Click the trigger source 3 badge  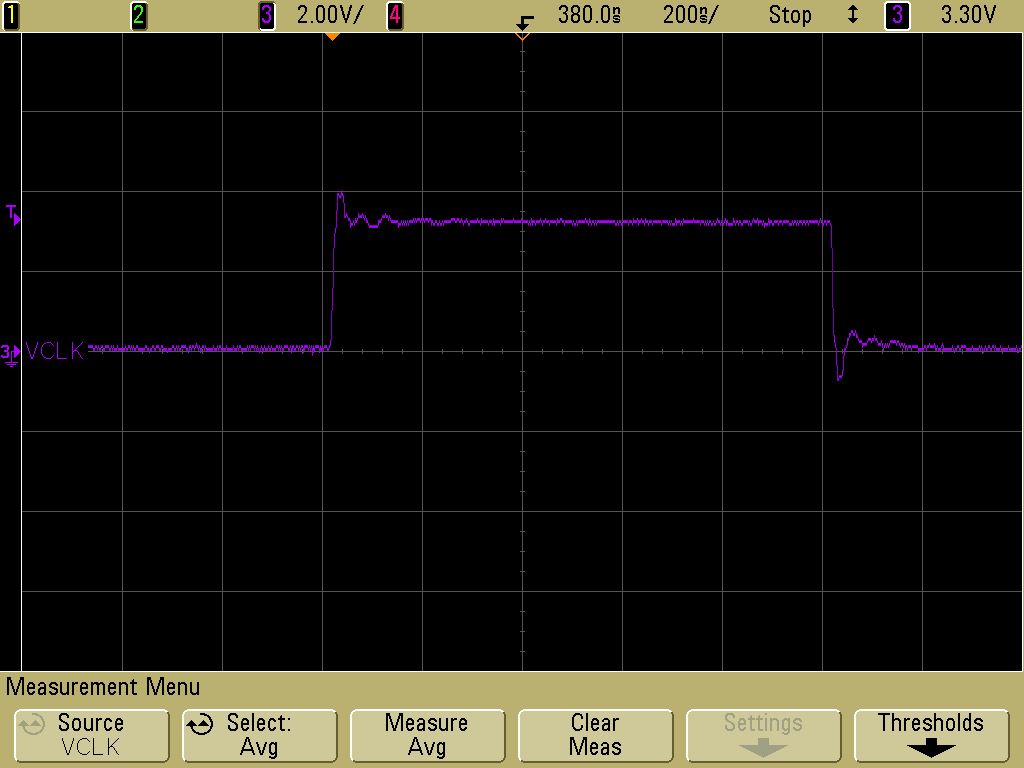pos(897,15)
